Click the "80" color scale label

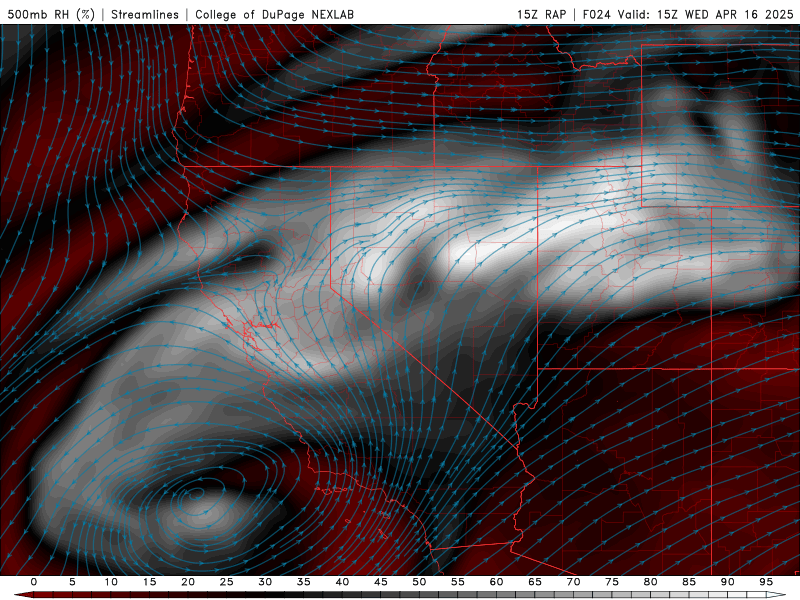[x=650, y=582]
